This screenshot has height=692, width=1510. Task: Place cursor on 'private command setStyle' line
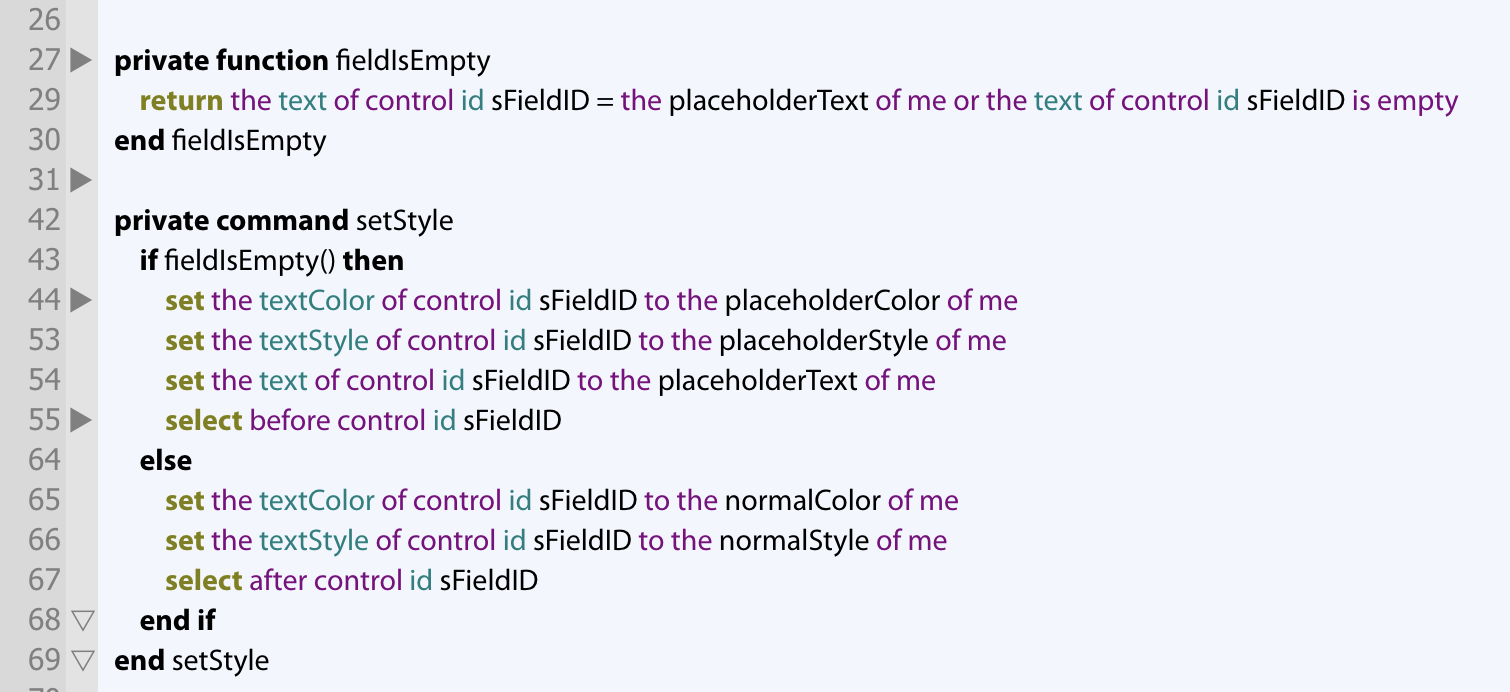click(x=283, y=221)
